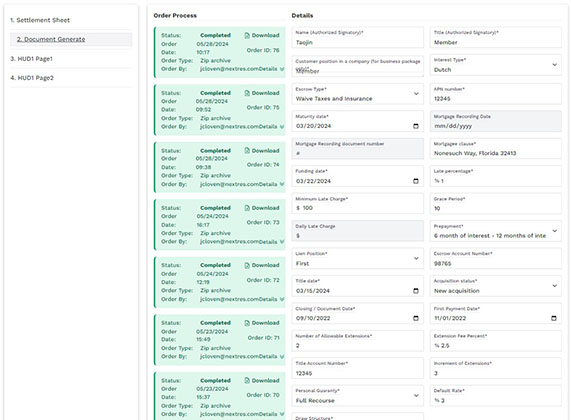Click the Mortgagee clause field

point(495,149)
